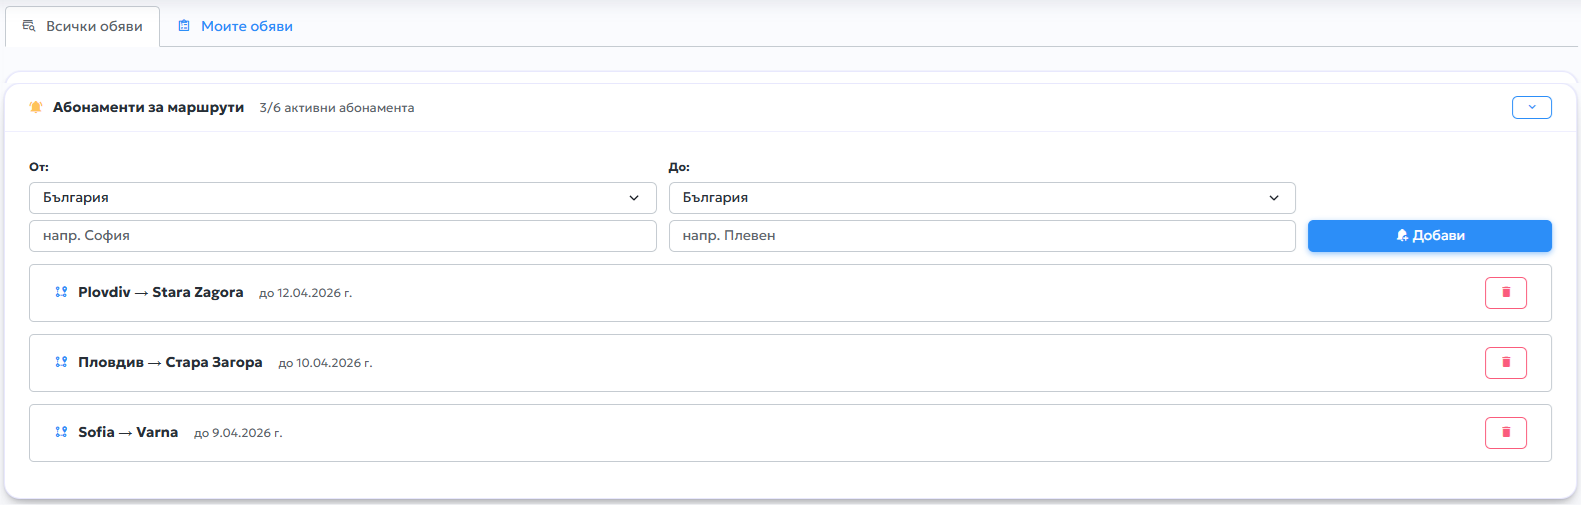Focus the 'напр. София' origin city field
Image resolution: width=1583 pixels, height=505 pixels.
[342, 236]
